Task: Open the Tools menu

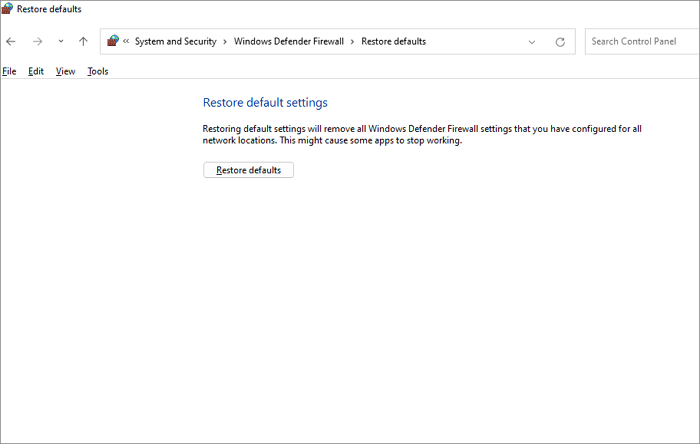Action: click(97, 72)
